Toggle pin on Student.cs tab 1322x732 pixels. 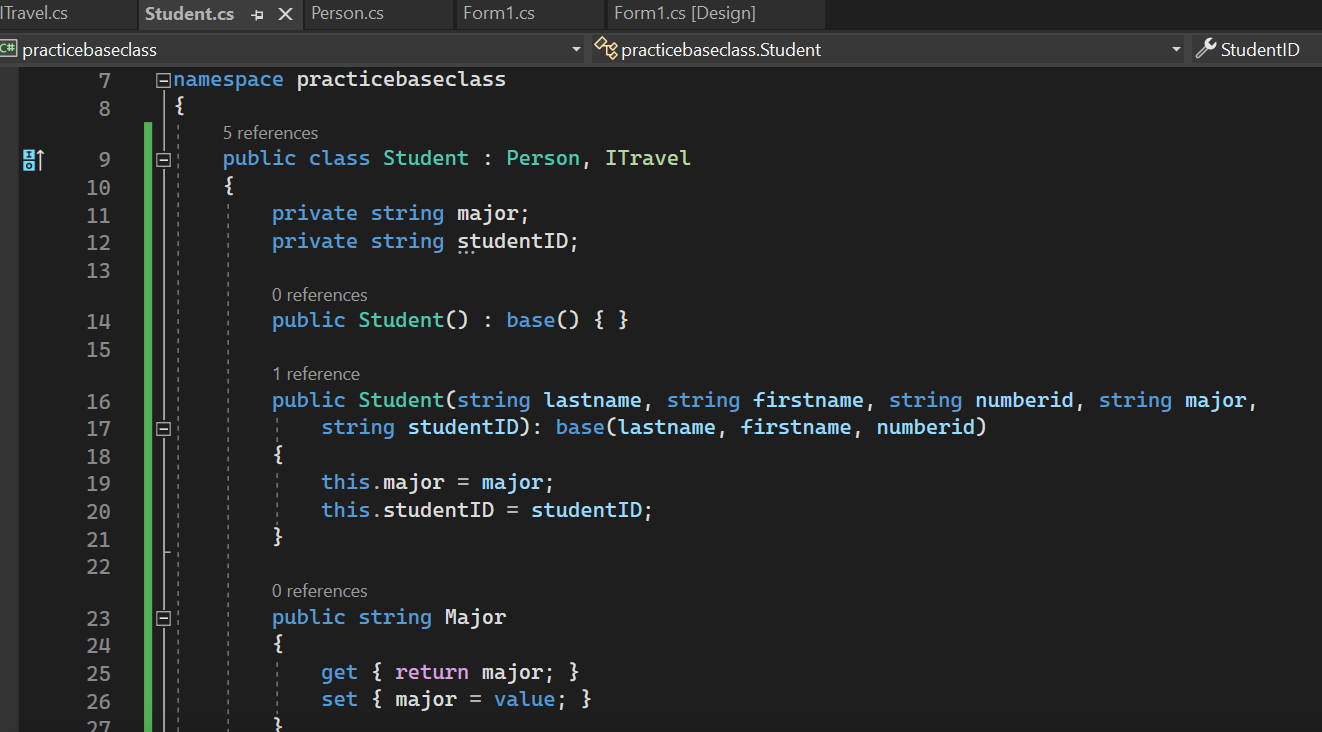pyautogui.click(x=258, y=15)
